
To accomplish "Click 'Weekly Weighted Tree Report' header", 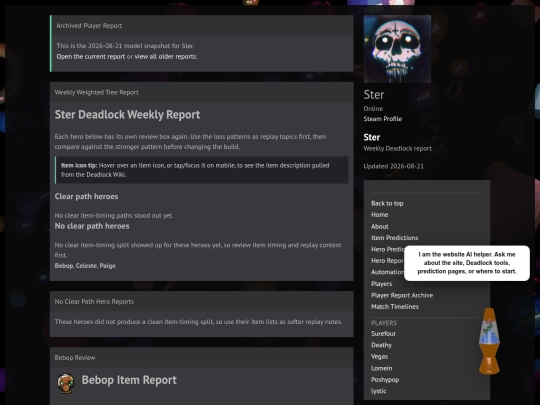I will (96, 92).
